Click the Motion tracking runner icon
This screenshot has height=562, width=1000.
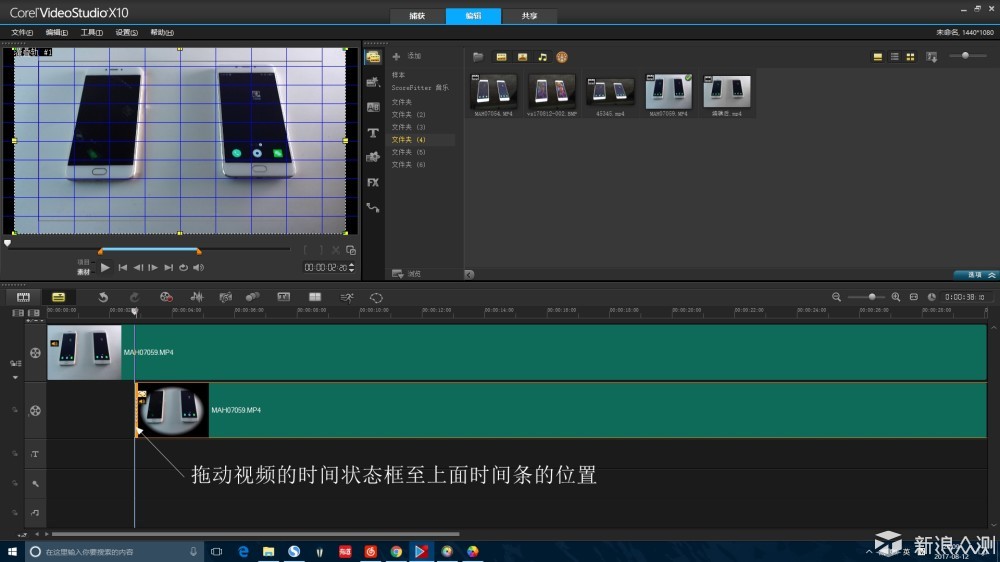[347, 297]
